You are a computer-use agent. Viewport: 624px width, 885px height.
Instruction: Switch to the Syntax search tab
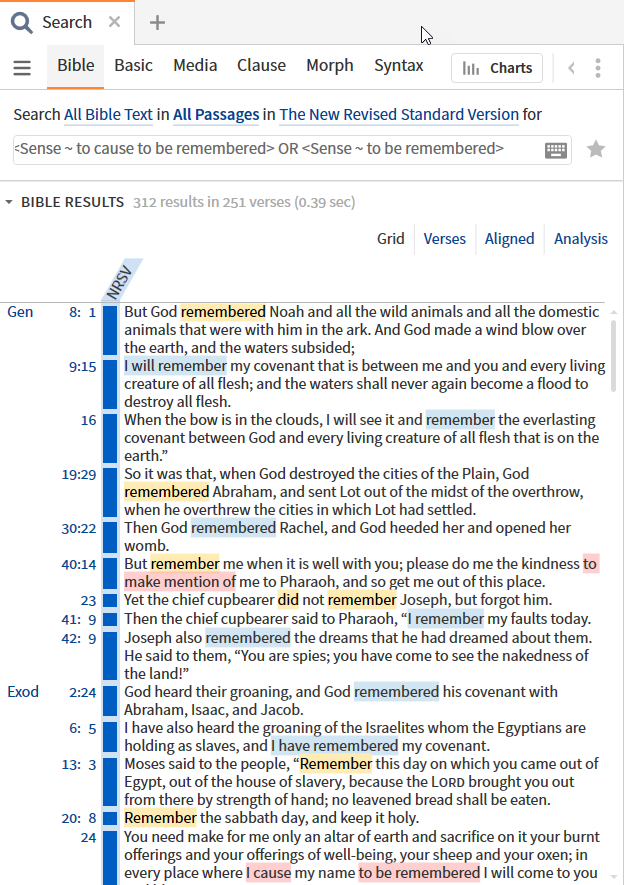click(398, 65)
